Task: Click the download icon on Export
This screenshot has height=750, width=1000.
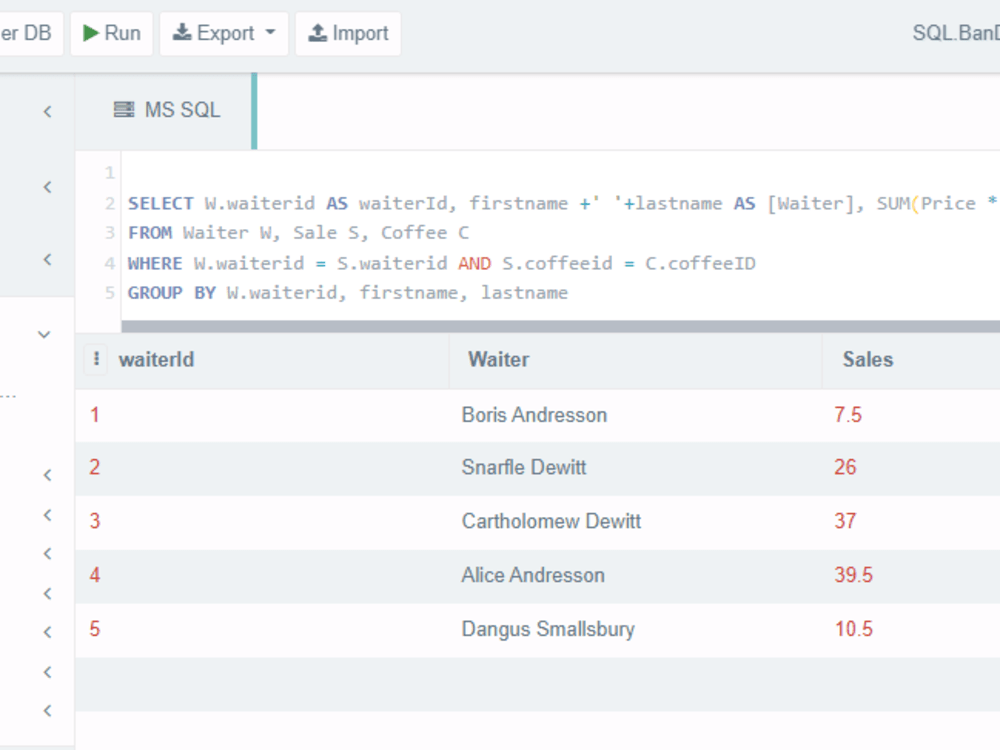Action: tap(183, 32)
